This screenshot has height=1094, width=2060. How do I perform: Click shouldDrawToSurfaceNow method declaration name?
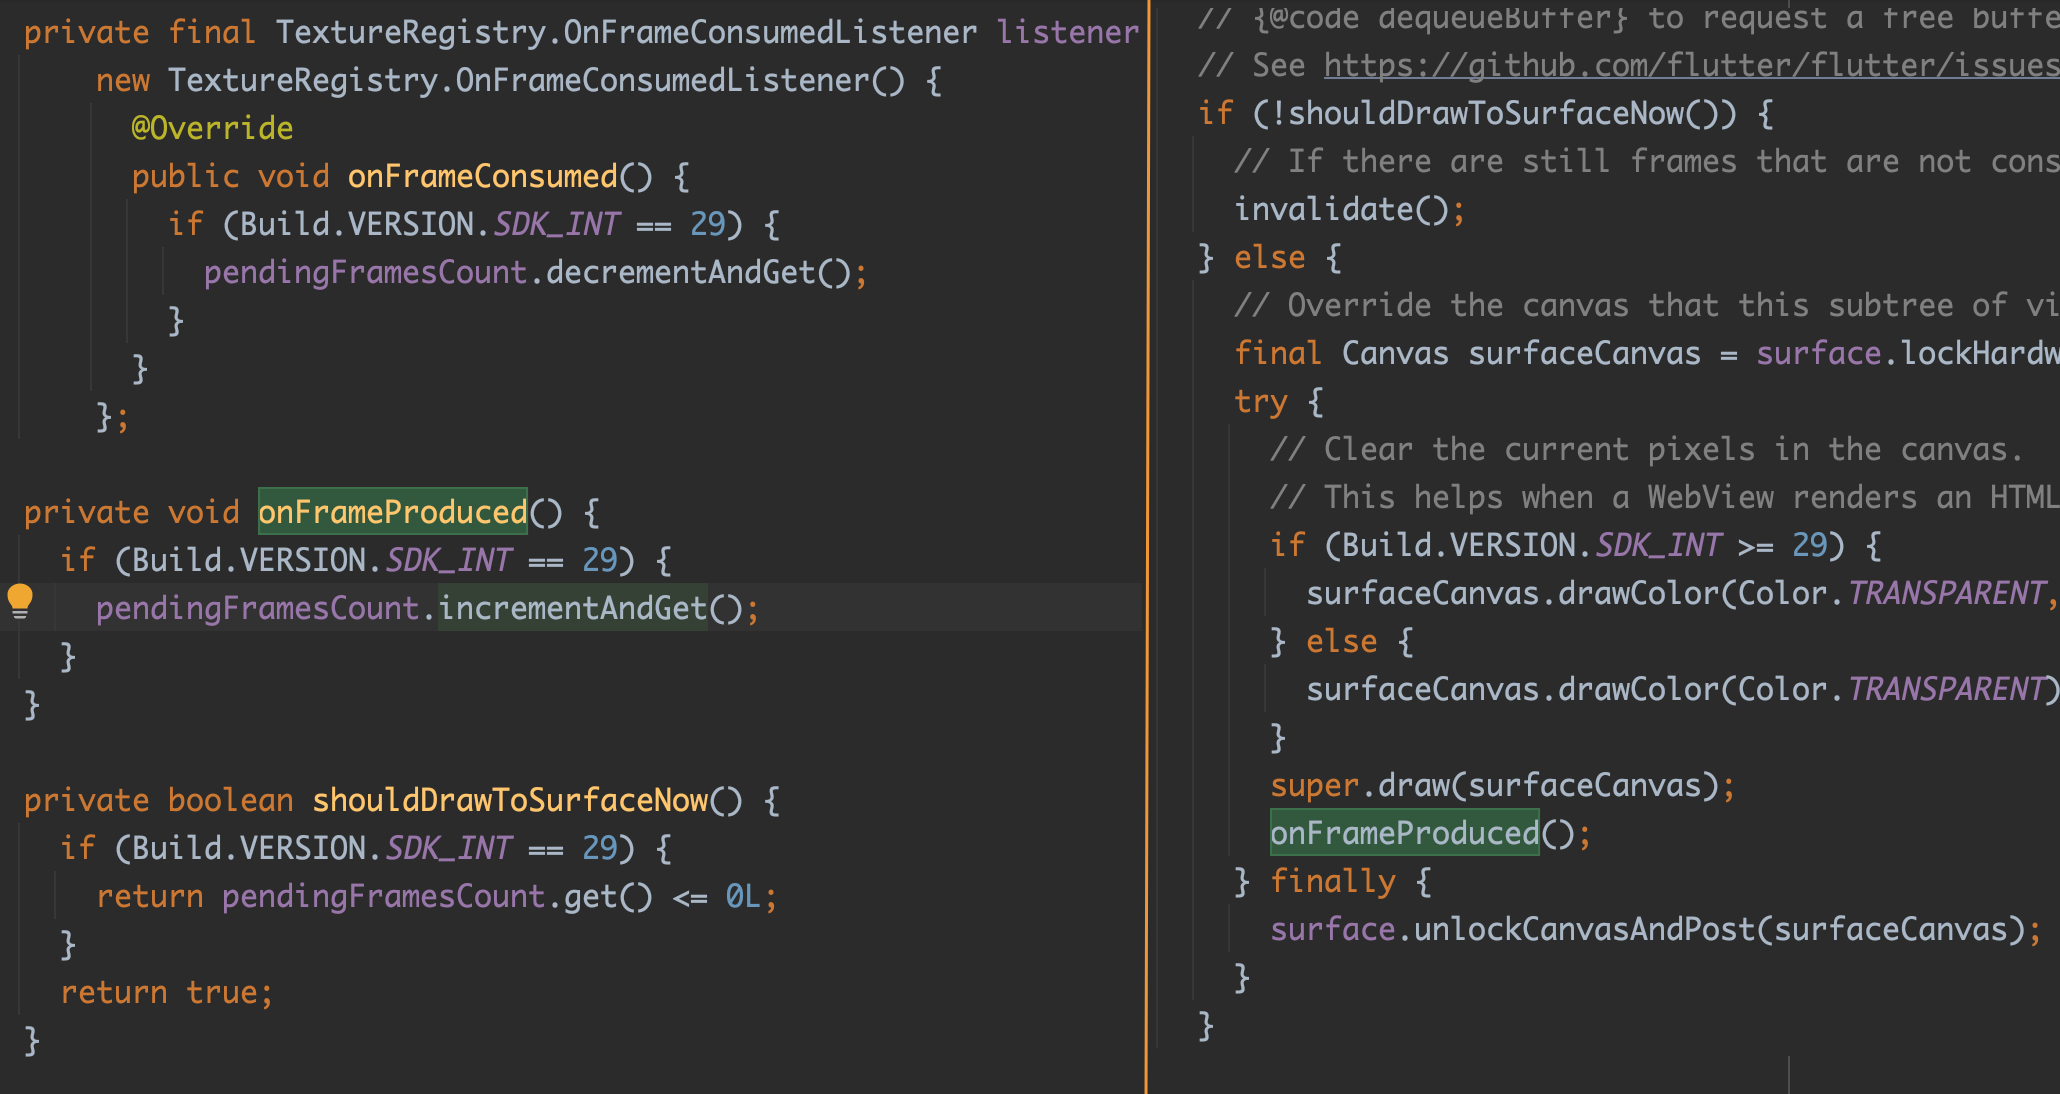click(510, 800)
